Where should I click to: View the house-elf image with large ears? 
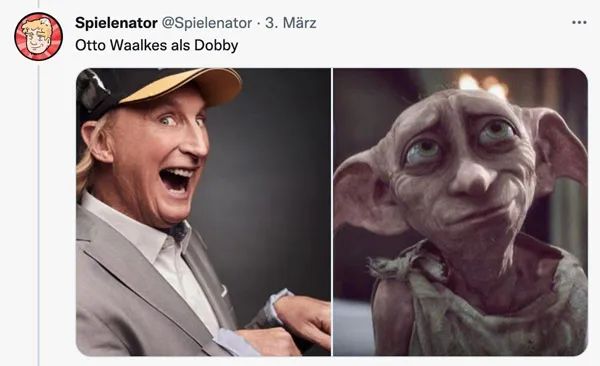[460, 212]
